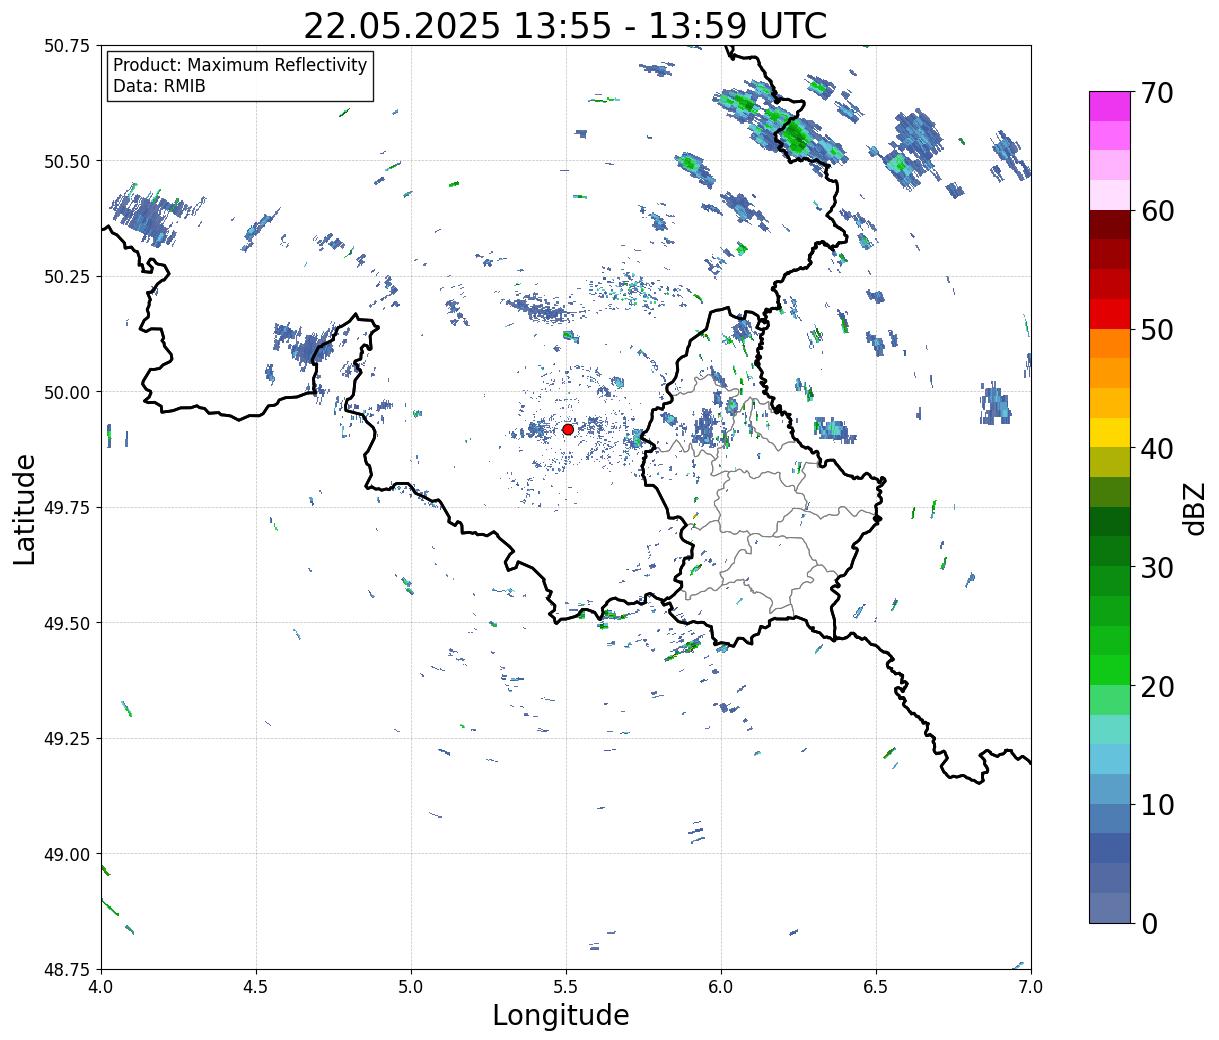
Task: Click the 50.75 latitude tick label
Action: tap(67, 46)
